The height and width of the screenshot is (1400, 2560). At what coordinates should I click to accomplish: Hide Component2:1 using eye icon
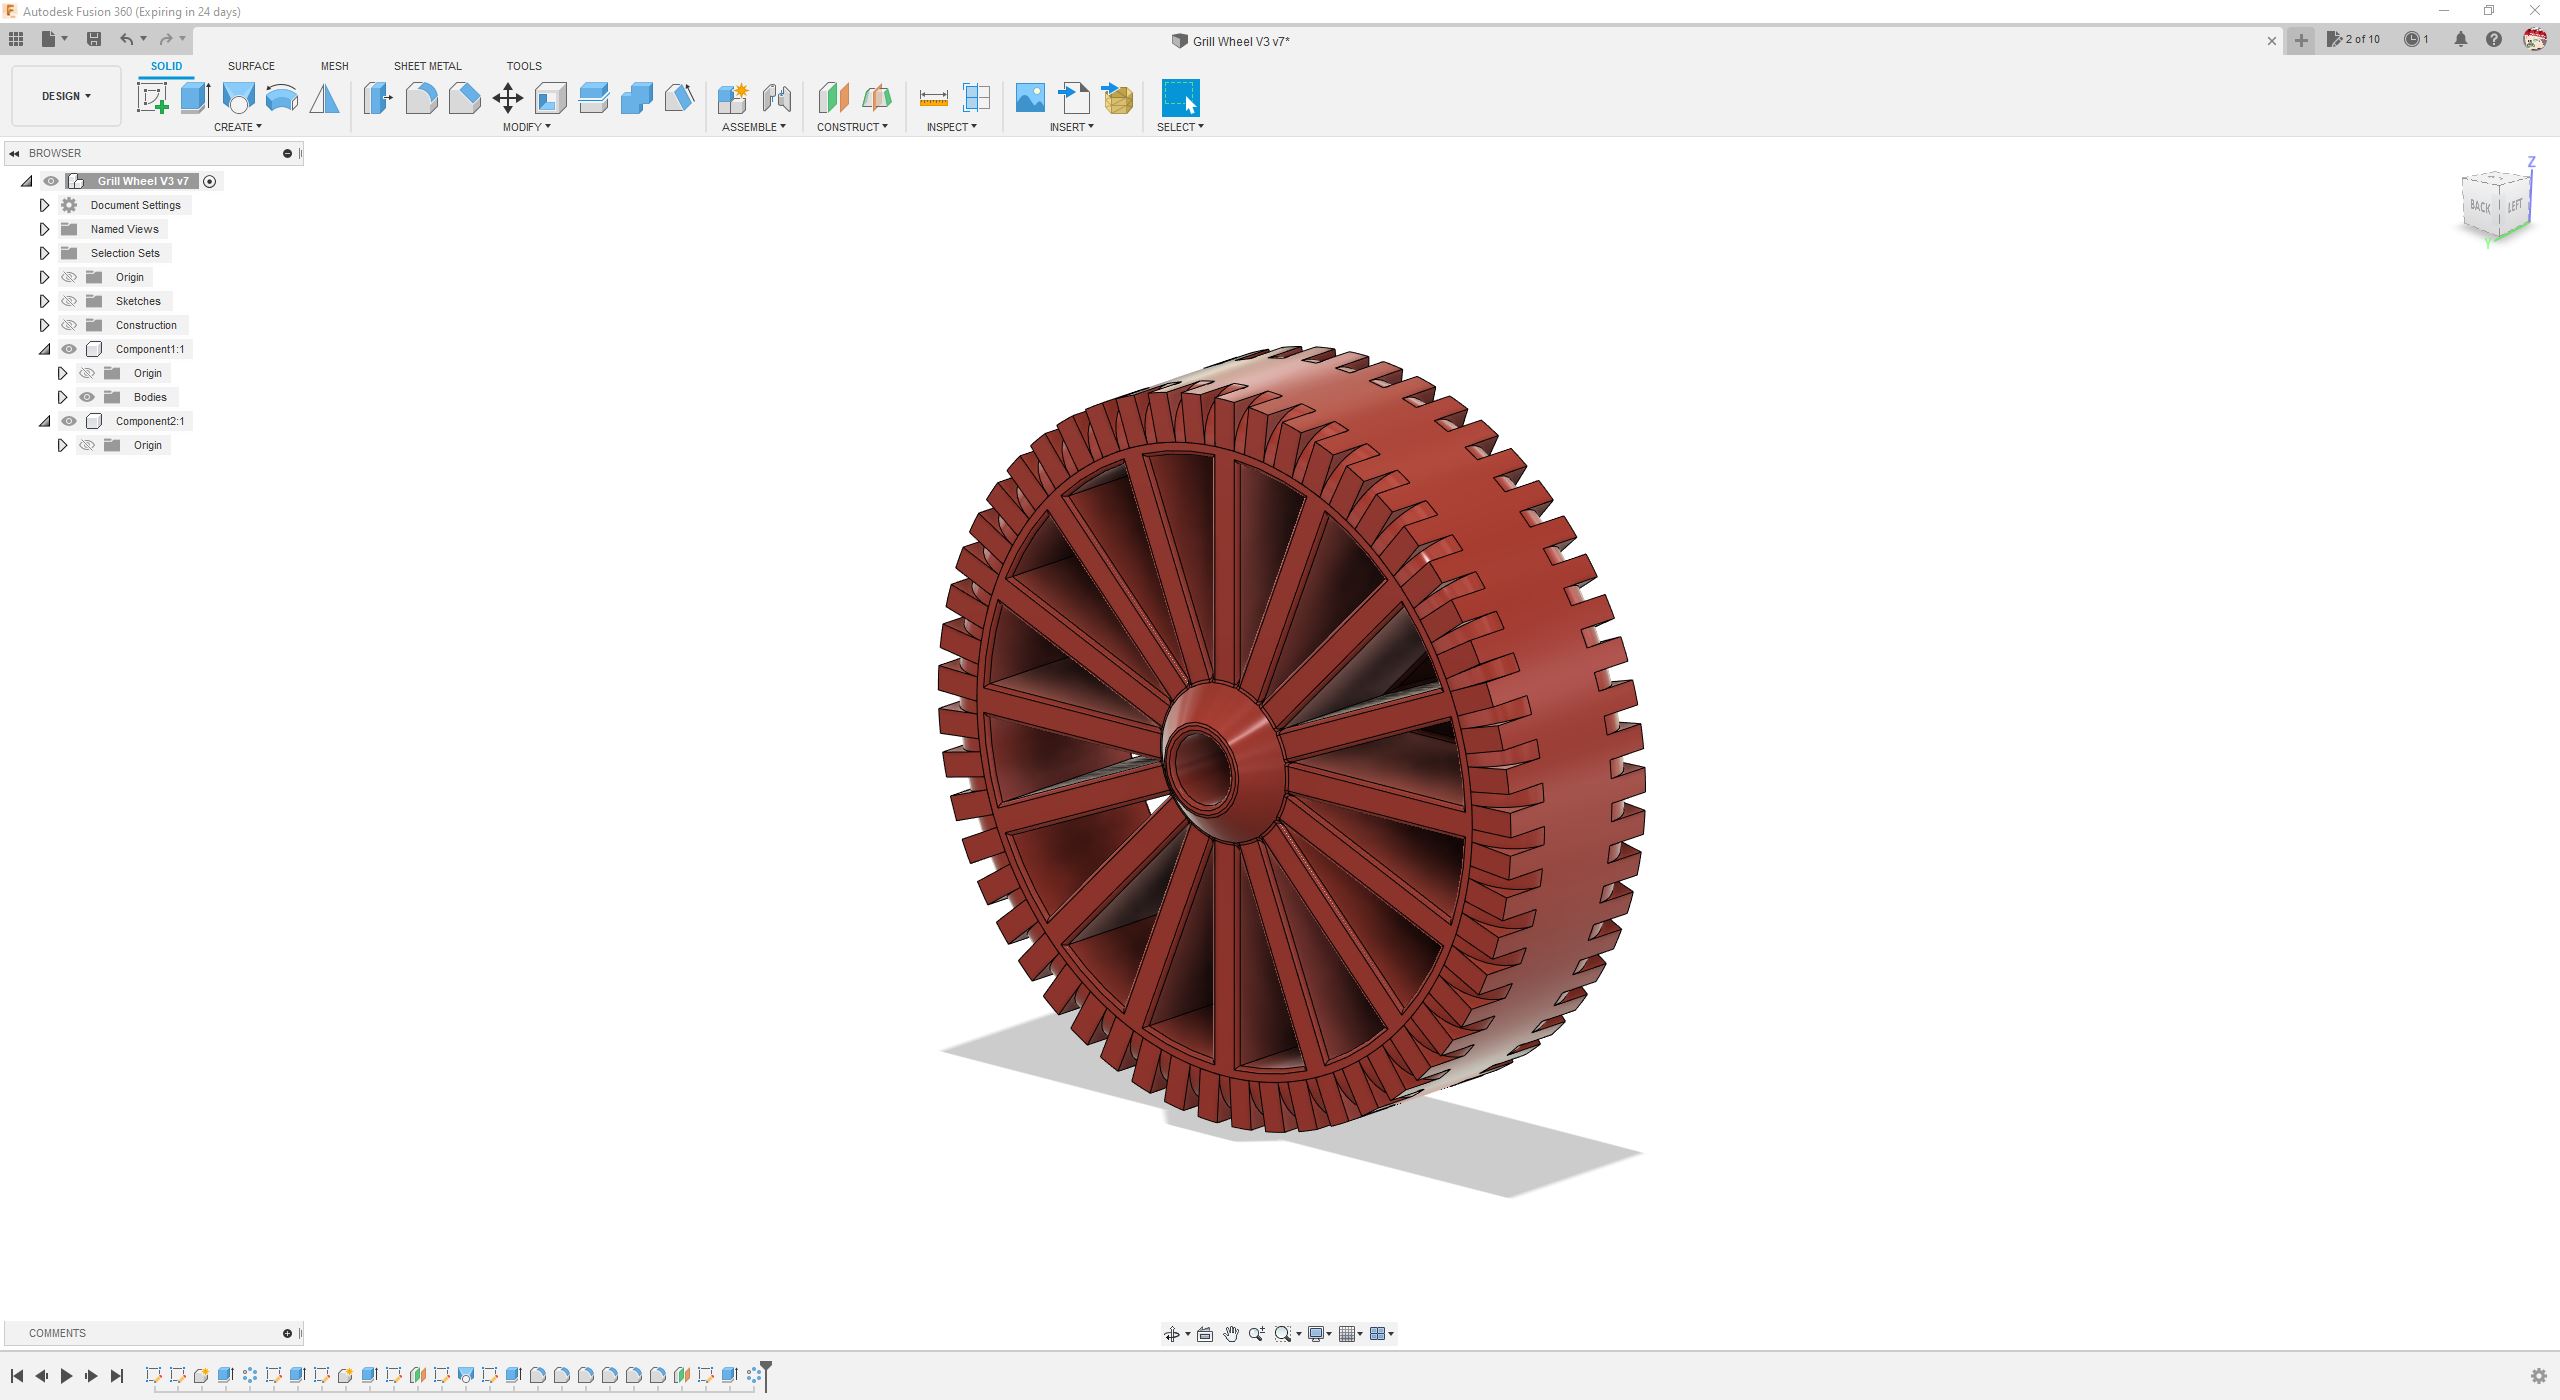(69, 421)
